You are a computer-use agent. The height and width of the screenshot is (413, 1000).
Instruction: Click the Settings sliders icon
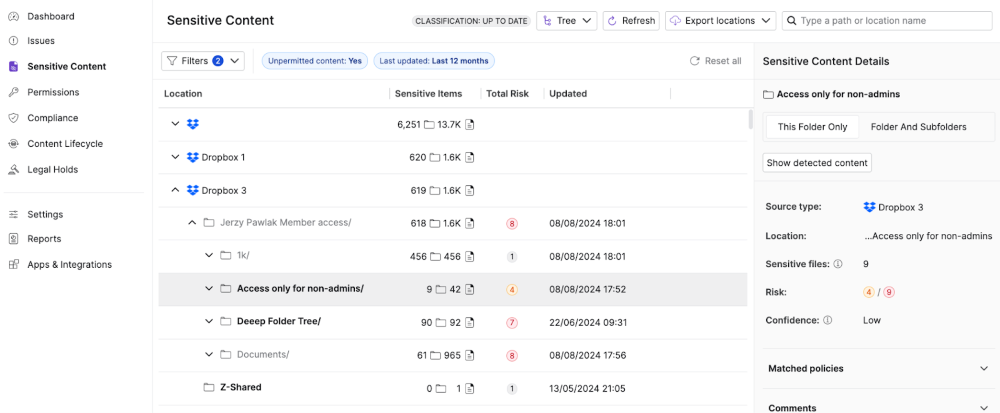point(13,215)
